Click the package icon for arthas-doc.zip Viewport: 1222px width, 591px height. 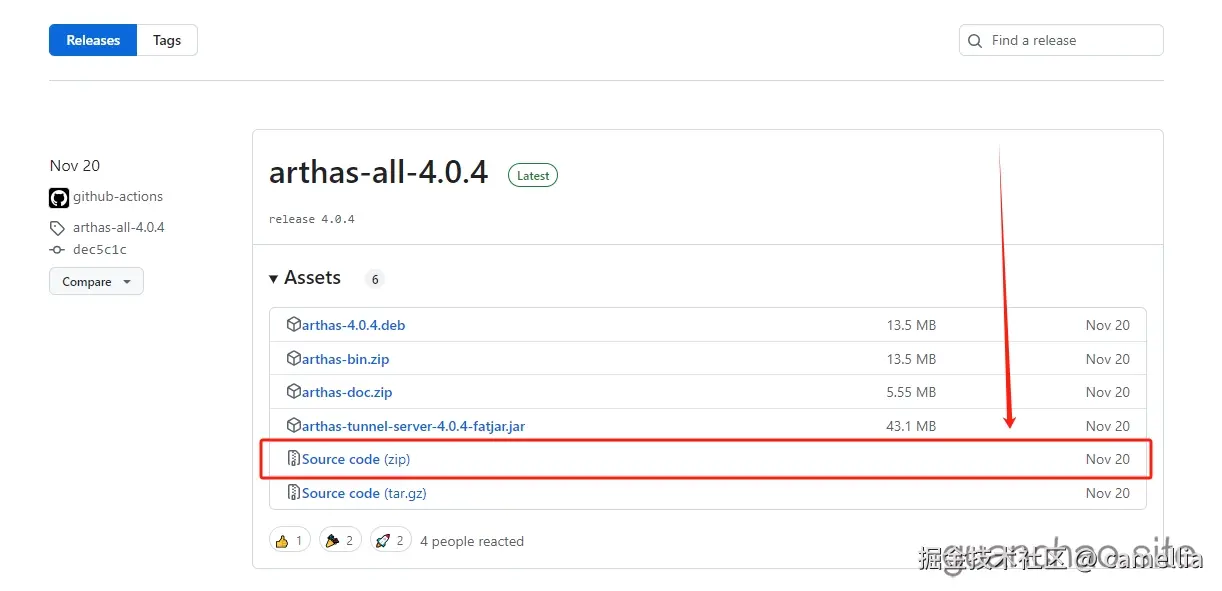pyautogui.click(x=294, y=391)
